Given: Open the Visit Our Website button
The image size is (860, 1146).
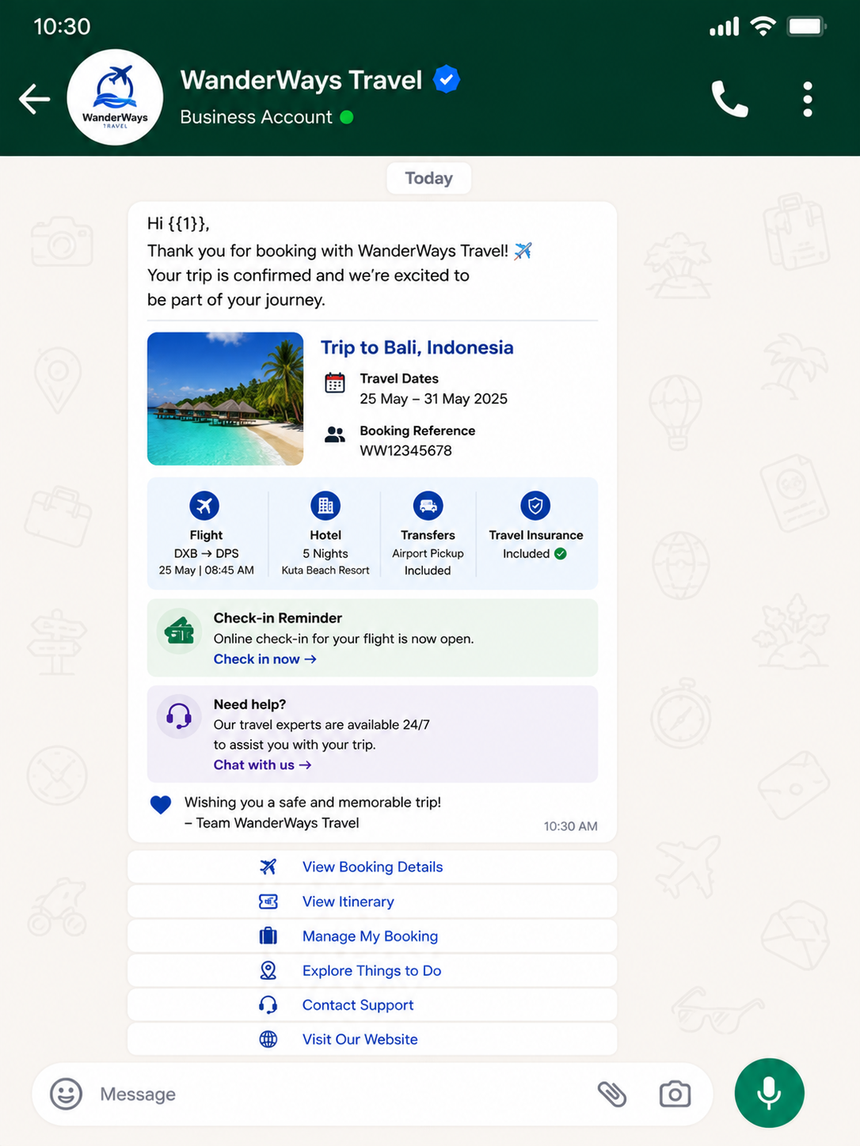Looking at the screenshot, I should 372,1039.
